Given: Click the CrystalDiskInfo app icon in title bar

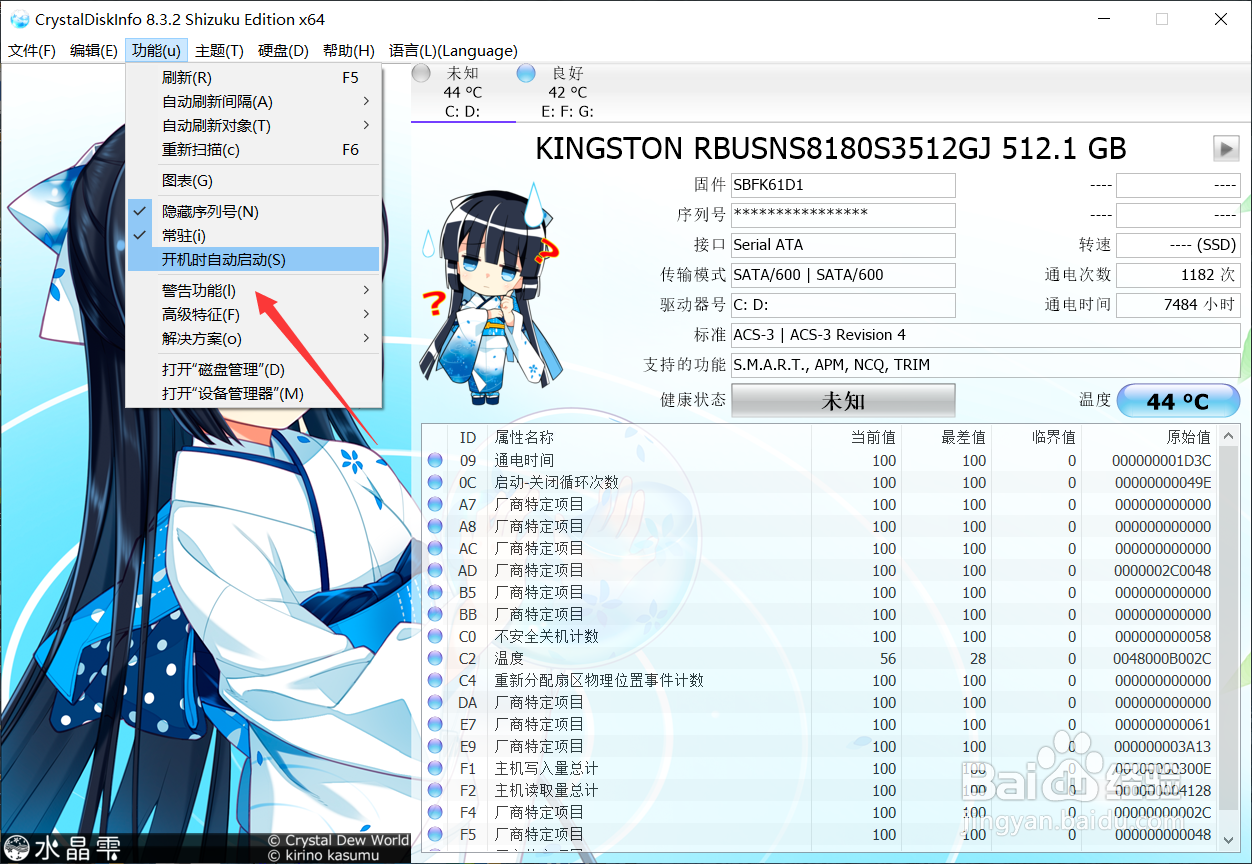Looking at the screenshot, I should (x=19, y=19).
